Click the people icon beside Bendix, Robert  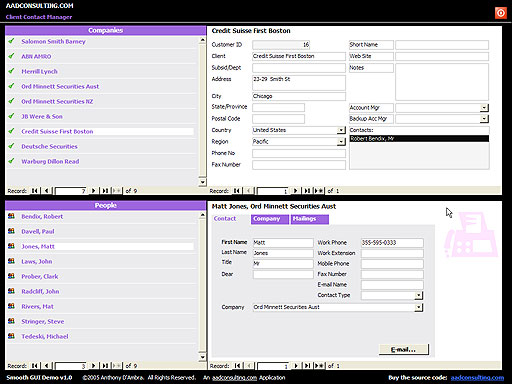[x=11, y=216]
